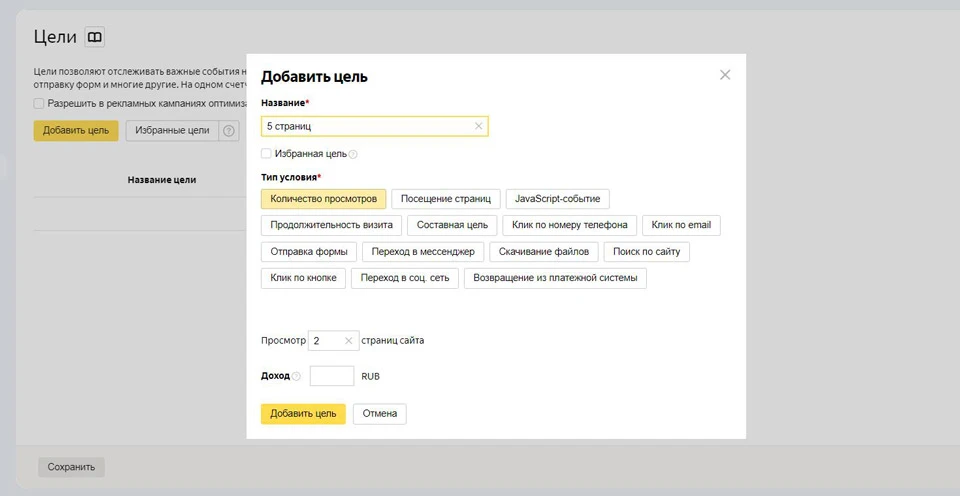960x496 pixels.
Task: Select Количество просмотров condition type
Action: pyautogui.click(x=323, y=199)
